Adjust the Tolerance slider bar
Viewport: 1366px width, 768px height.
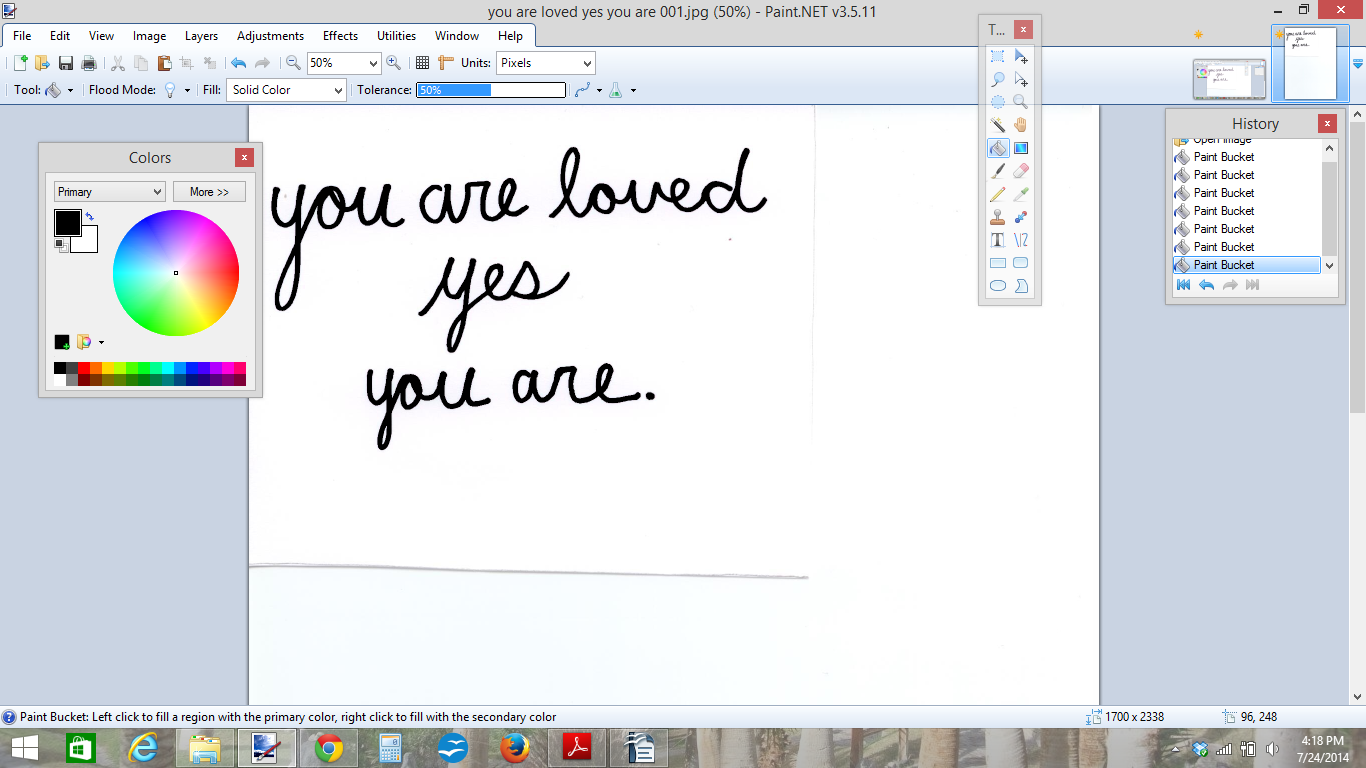(x=491, y=90)
